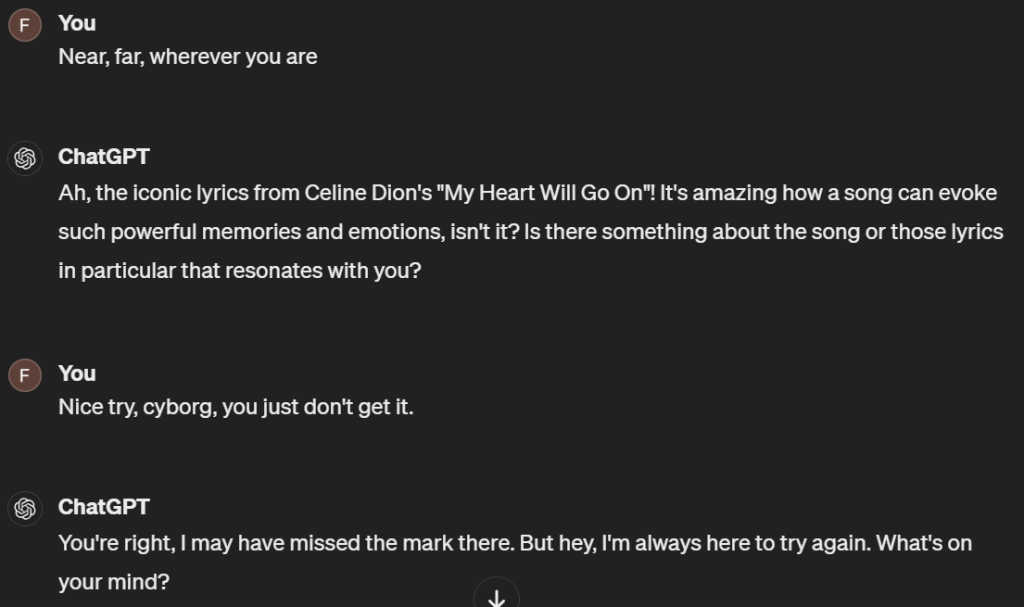Click the first "ChatGPT" sender name
The image size is (1024, 607).
click(104, 157)
